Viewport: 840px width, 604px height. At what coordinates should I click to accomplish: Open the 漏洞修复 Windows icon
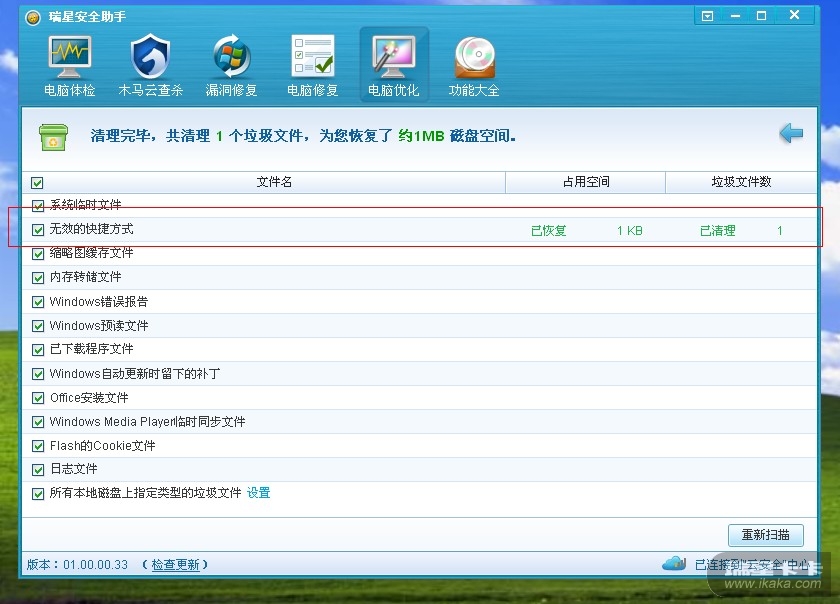click(231, 56)
